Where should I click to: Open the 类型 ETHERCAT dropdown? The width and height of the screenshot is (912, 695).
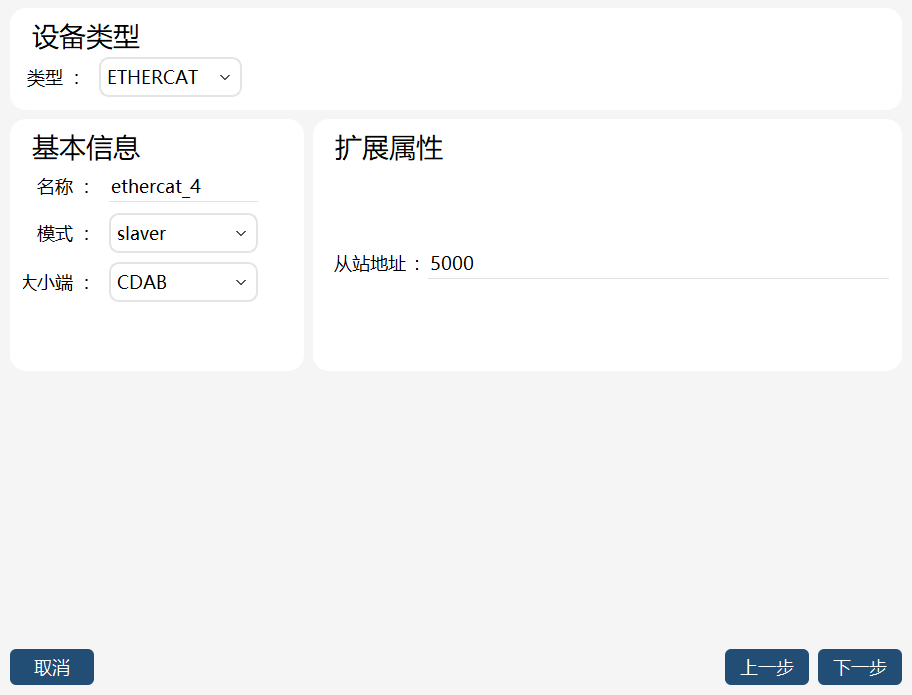[x=170, y=77]
